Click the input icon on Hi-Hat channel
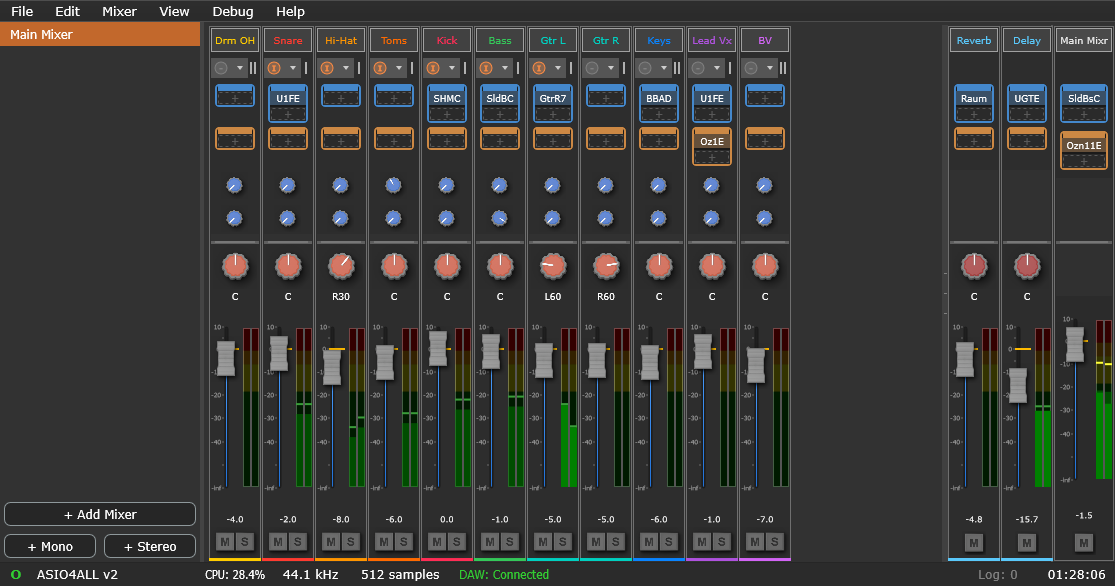The image size is (1115, 586). pyautogui.click(x=327, y=68)
